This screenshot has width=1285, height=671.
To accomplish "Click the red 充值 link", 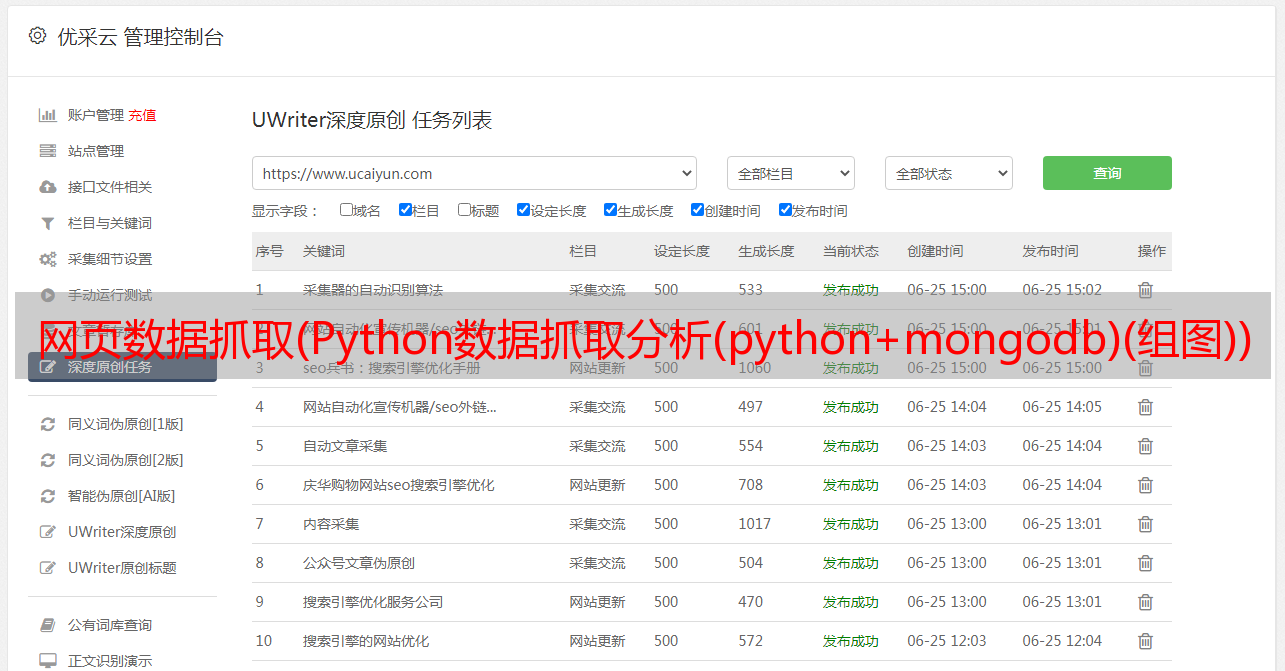I will 142,115.
